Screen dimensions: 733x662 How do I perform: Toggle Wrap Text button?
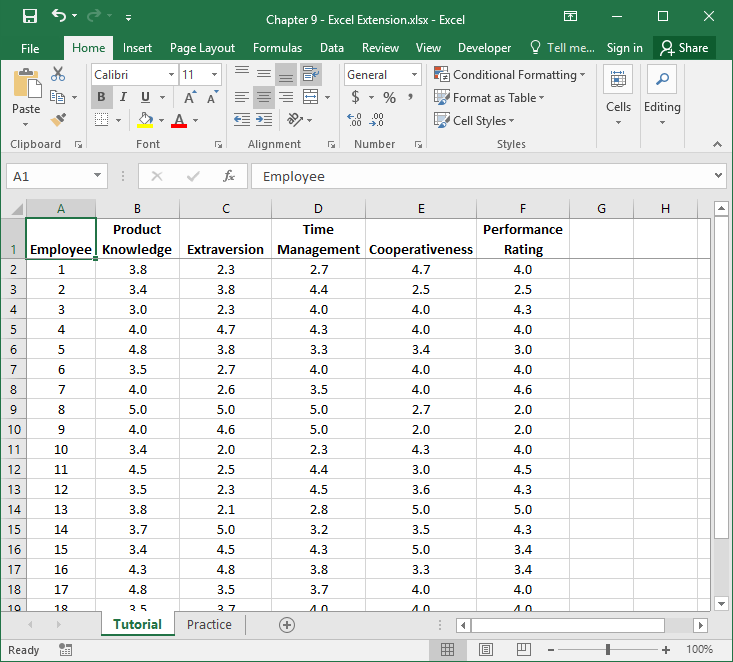pos(310,74)
